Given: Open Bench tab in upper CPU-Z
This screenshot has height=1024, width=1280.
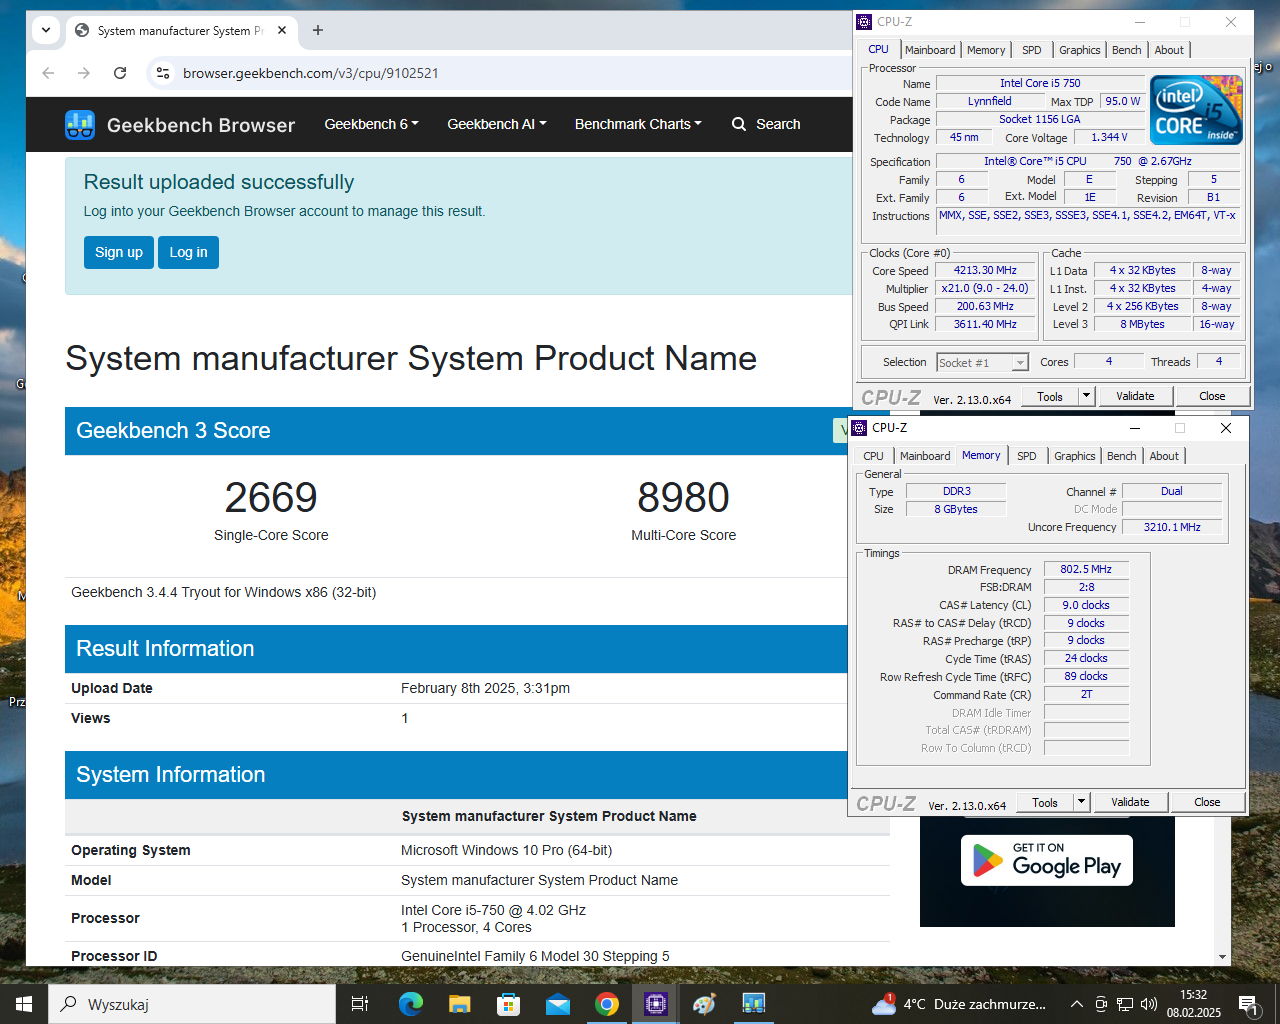Looking at the screenshot, I should (x=1126, y=50).
